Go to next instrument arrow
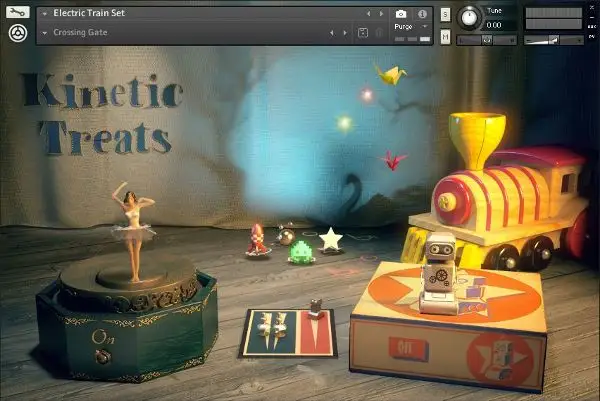Screen dimensions: 600x401 coord(381,14)
